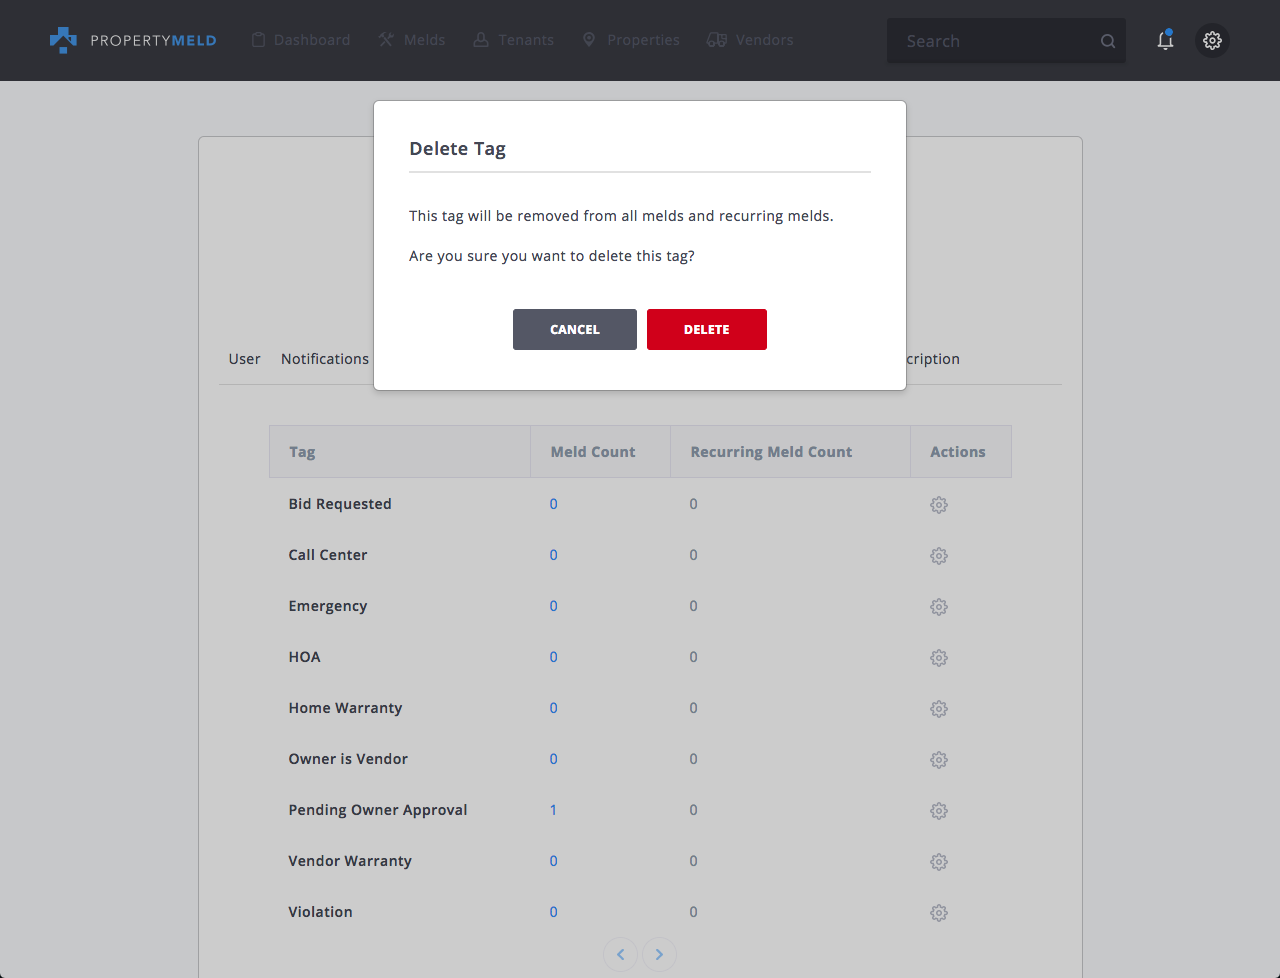Open meld count link for Emergency
This screenshot has height=978, width=1280.
tap(553, 606)
